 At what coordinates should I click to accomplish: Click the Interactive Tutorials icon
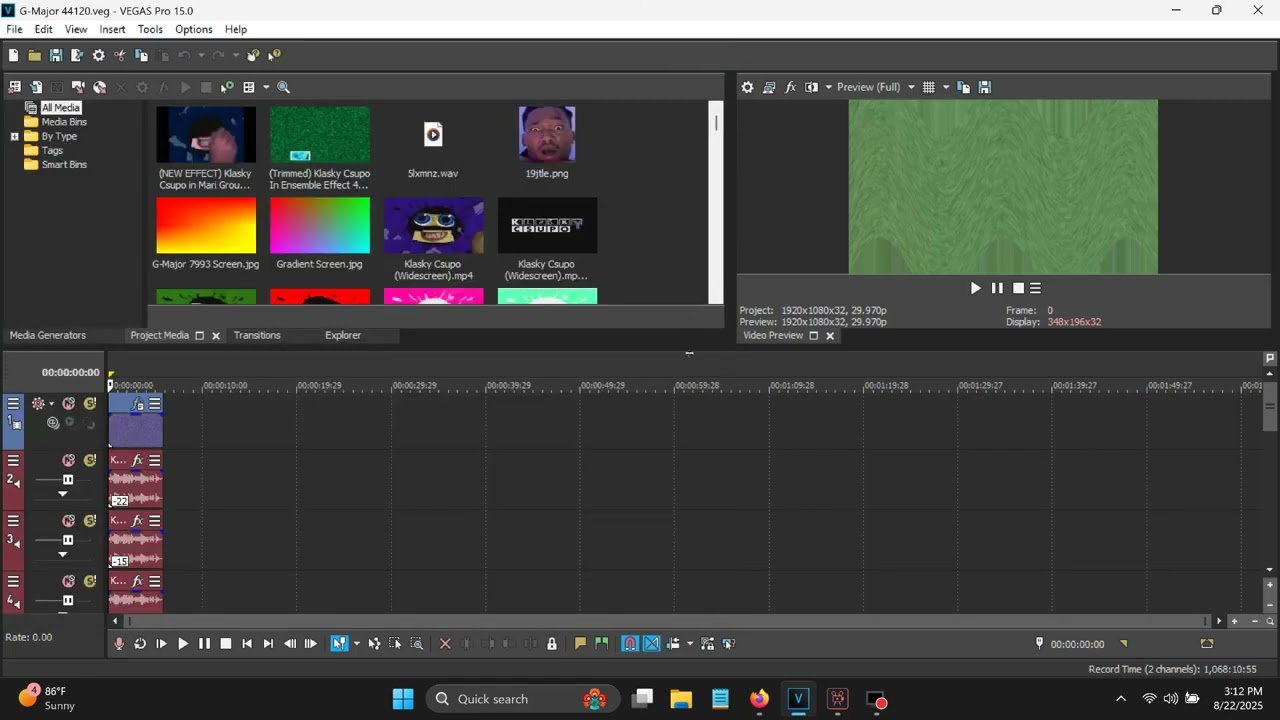pyautogui.click(x=253, y=56)
